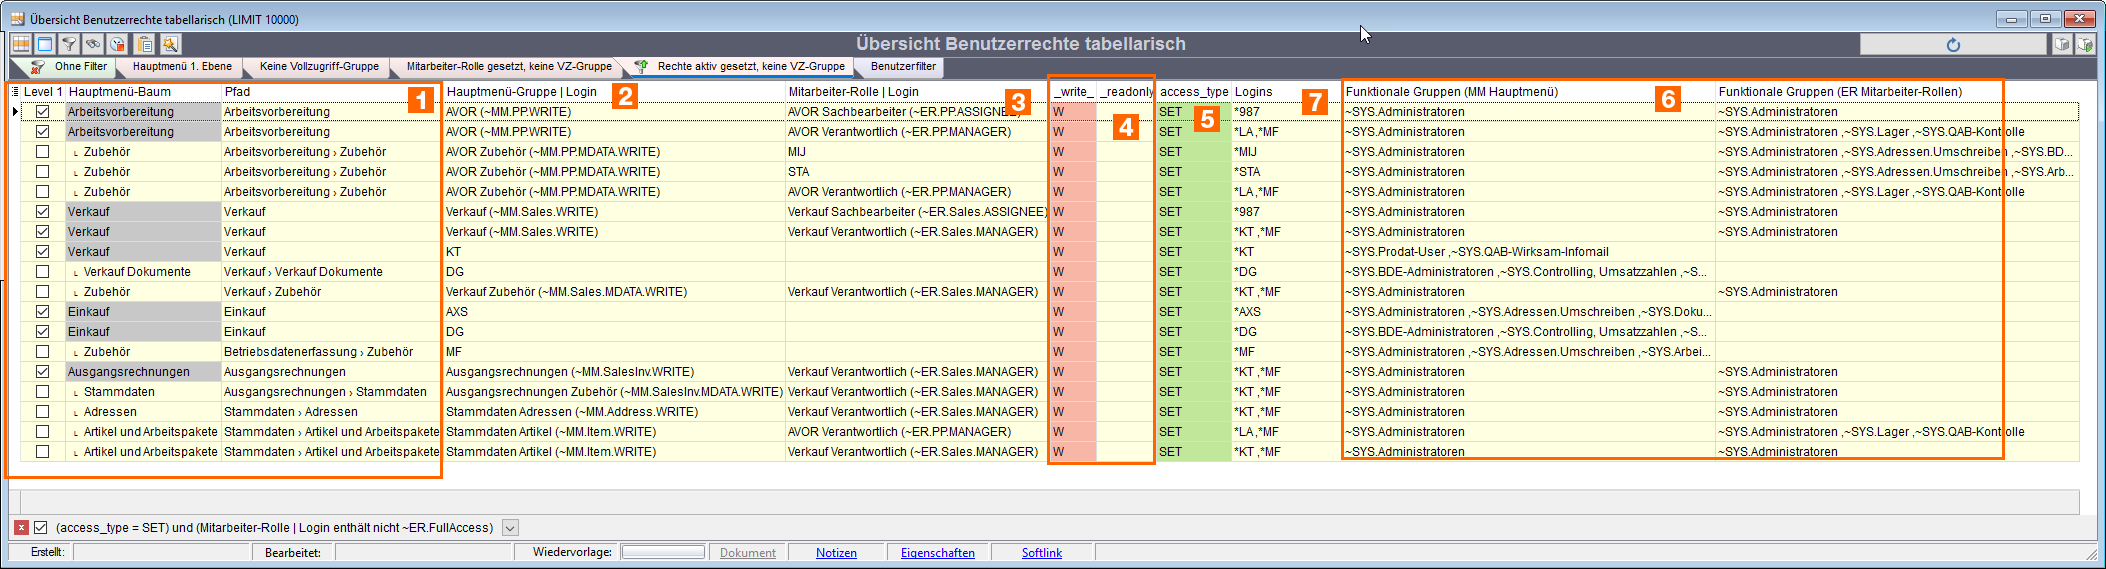Click the binoculars search icon
The image size is (2106, 569).
click(x=93, y=44)
